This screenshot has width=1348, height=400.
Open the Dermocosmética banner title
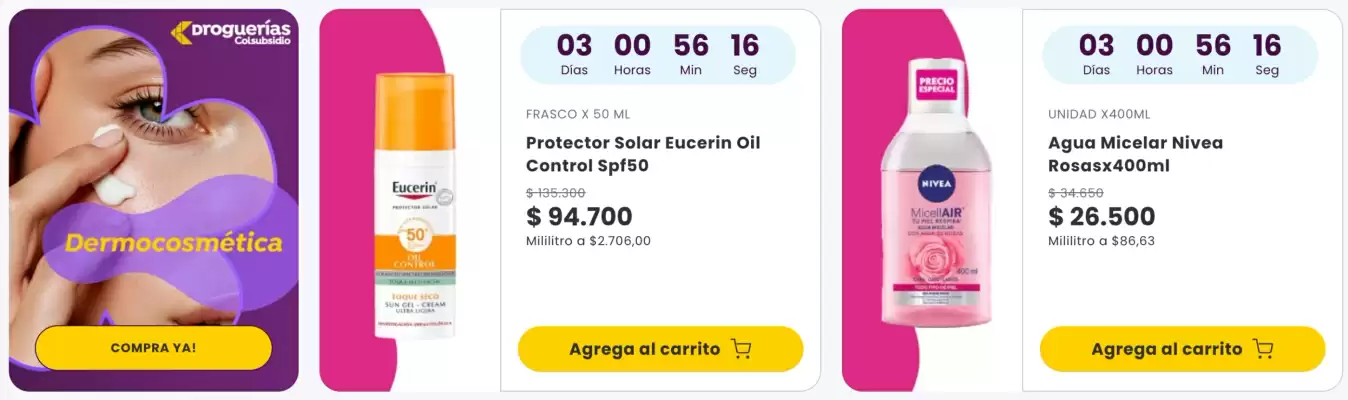[174, 242]
